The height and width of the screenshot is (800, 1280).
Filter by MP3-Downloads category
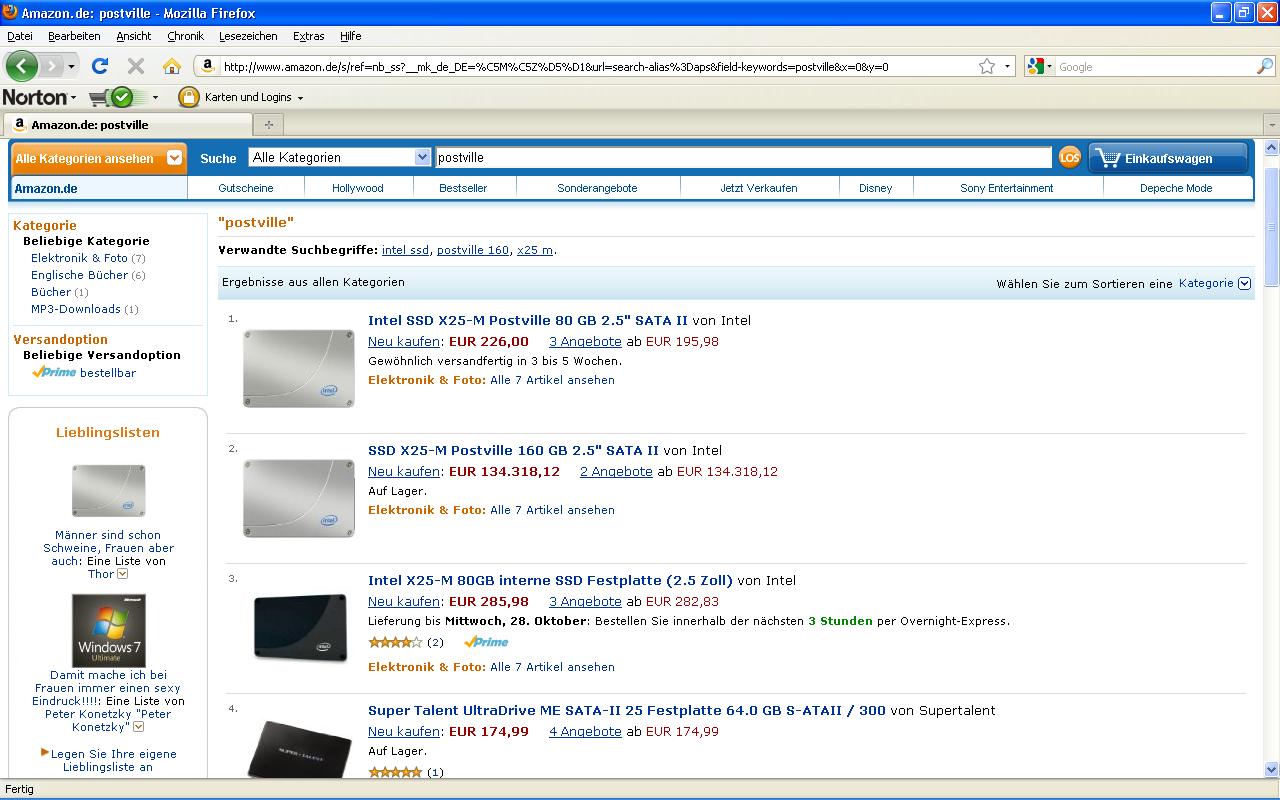click(x=76, y=309)
